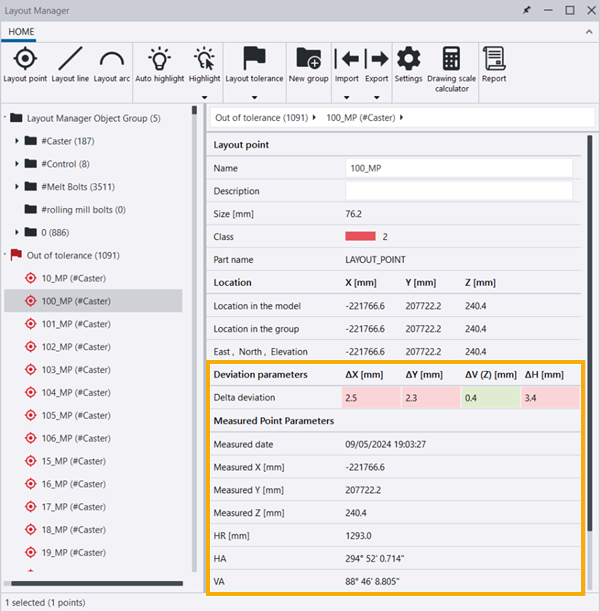Select the Layout arc tool
600x611 pixels.
[x=113, y=58]
